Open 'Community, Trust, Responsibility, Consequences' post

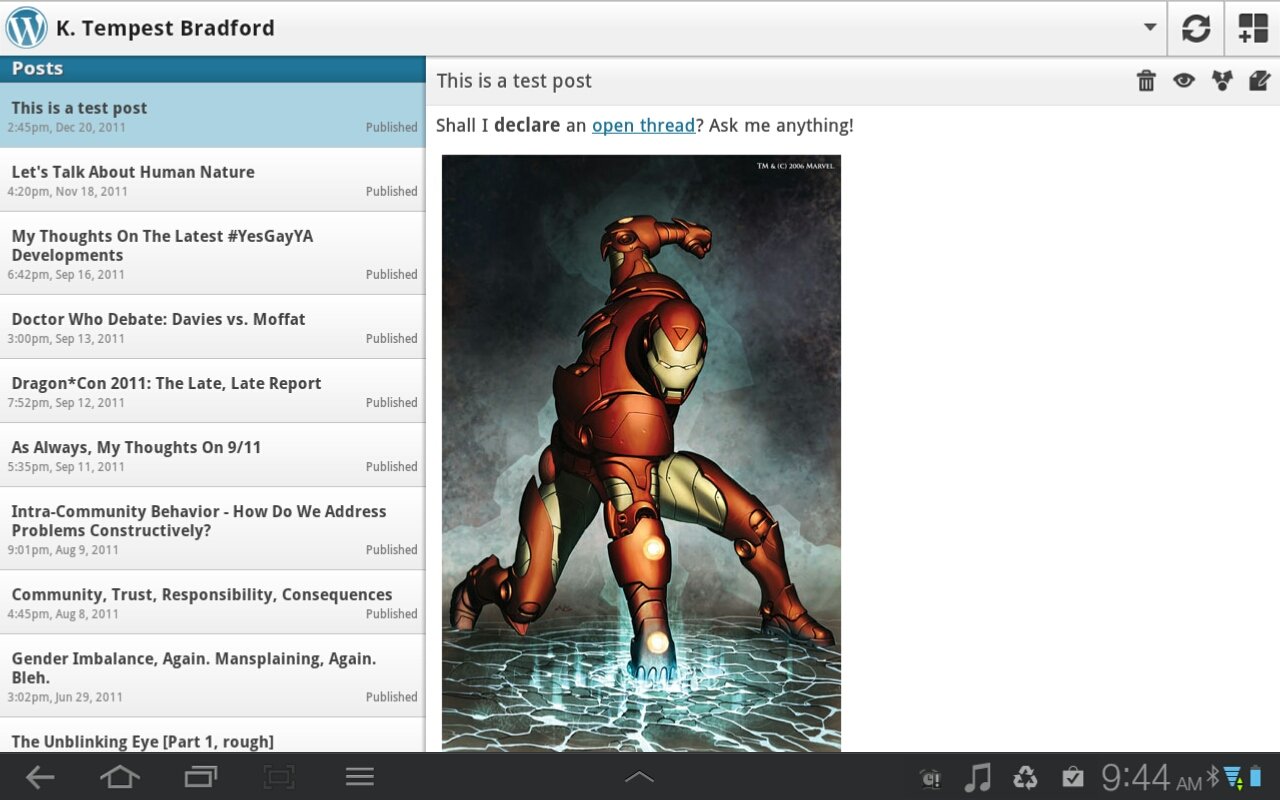click(x=212, y=602)
